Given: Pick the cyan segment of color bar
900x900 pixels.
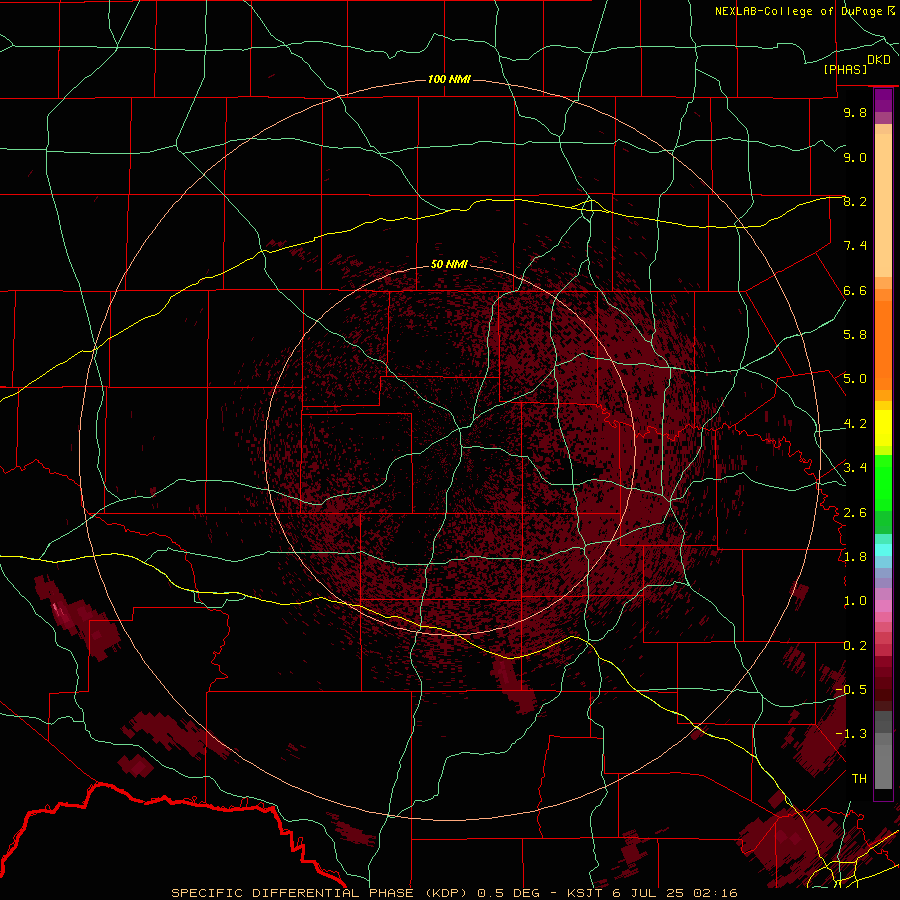Looking at the screenshot, I should coord(883,550).
